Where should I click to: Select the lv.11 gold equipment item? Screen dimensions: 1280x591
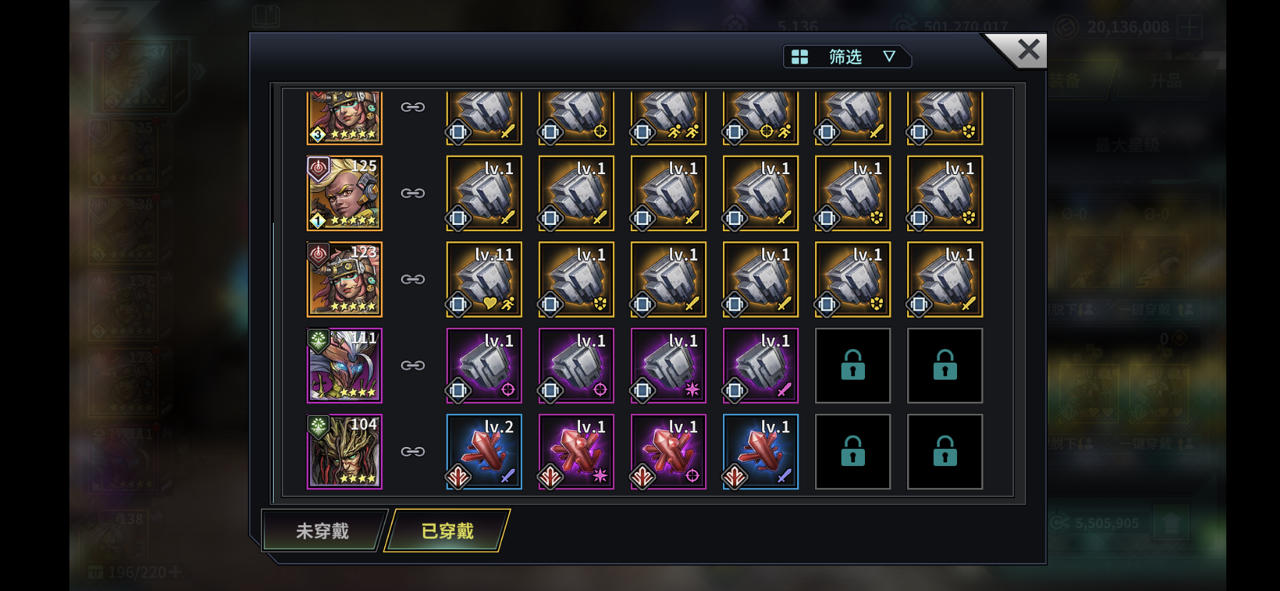484,279
